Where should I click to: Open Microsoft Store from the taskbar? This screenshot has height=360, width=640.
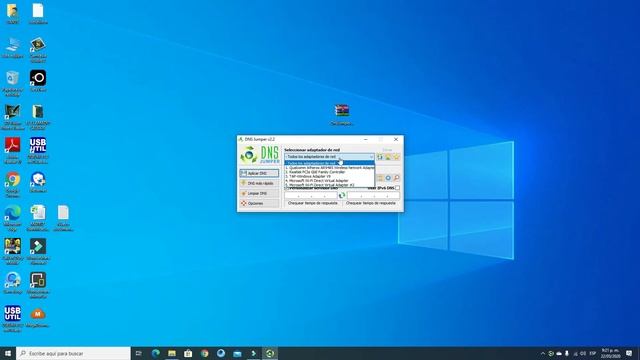coord(188,353)
